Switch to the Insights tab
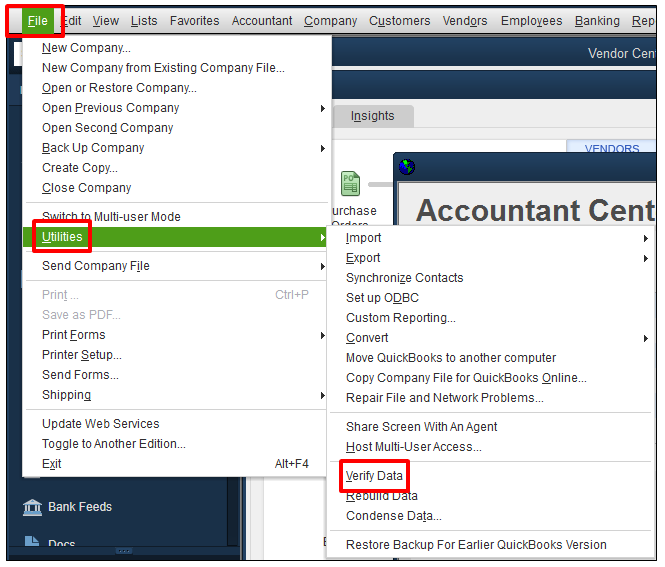The image size is (665, 567). (x=372, y=116)
